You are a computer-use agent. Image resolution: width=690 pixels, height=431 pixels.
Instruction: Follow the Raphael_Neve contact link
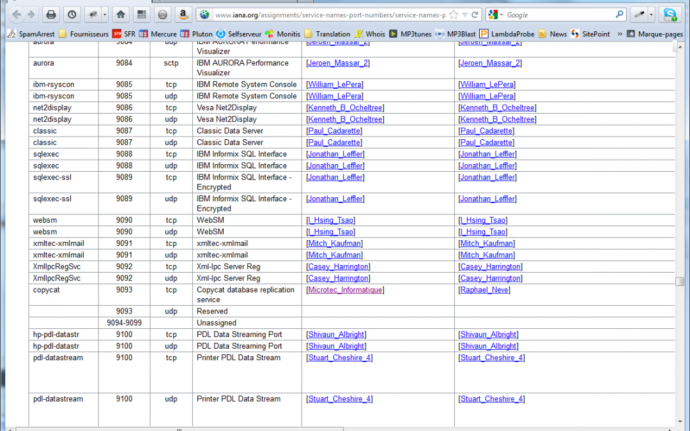[x=484, y=290]
